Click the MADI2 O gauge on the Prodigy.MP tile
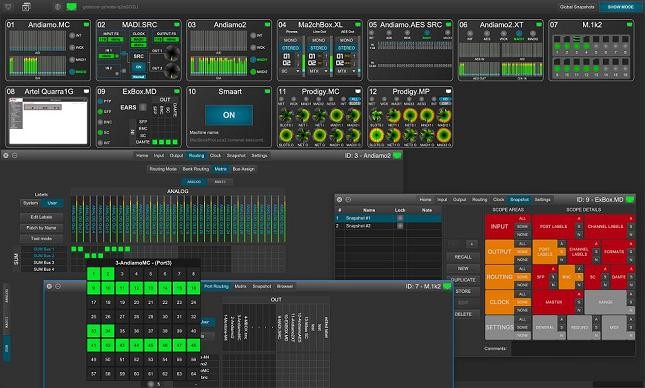The width and height of the screenshot is (645, 388). click(x=444, y=135)
